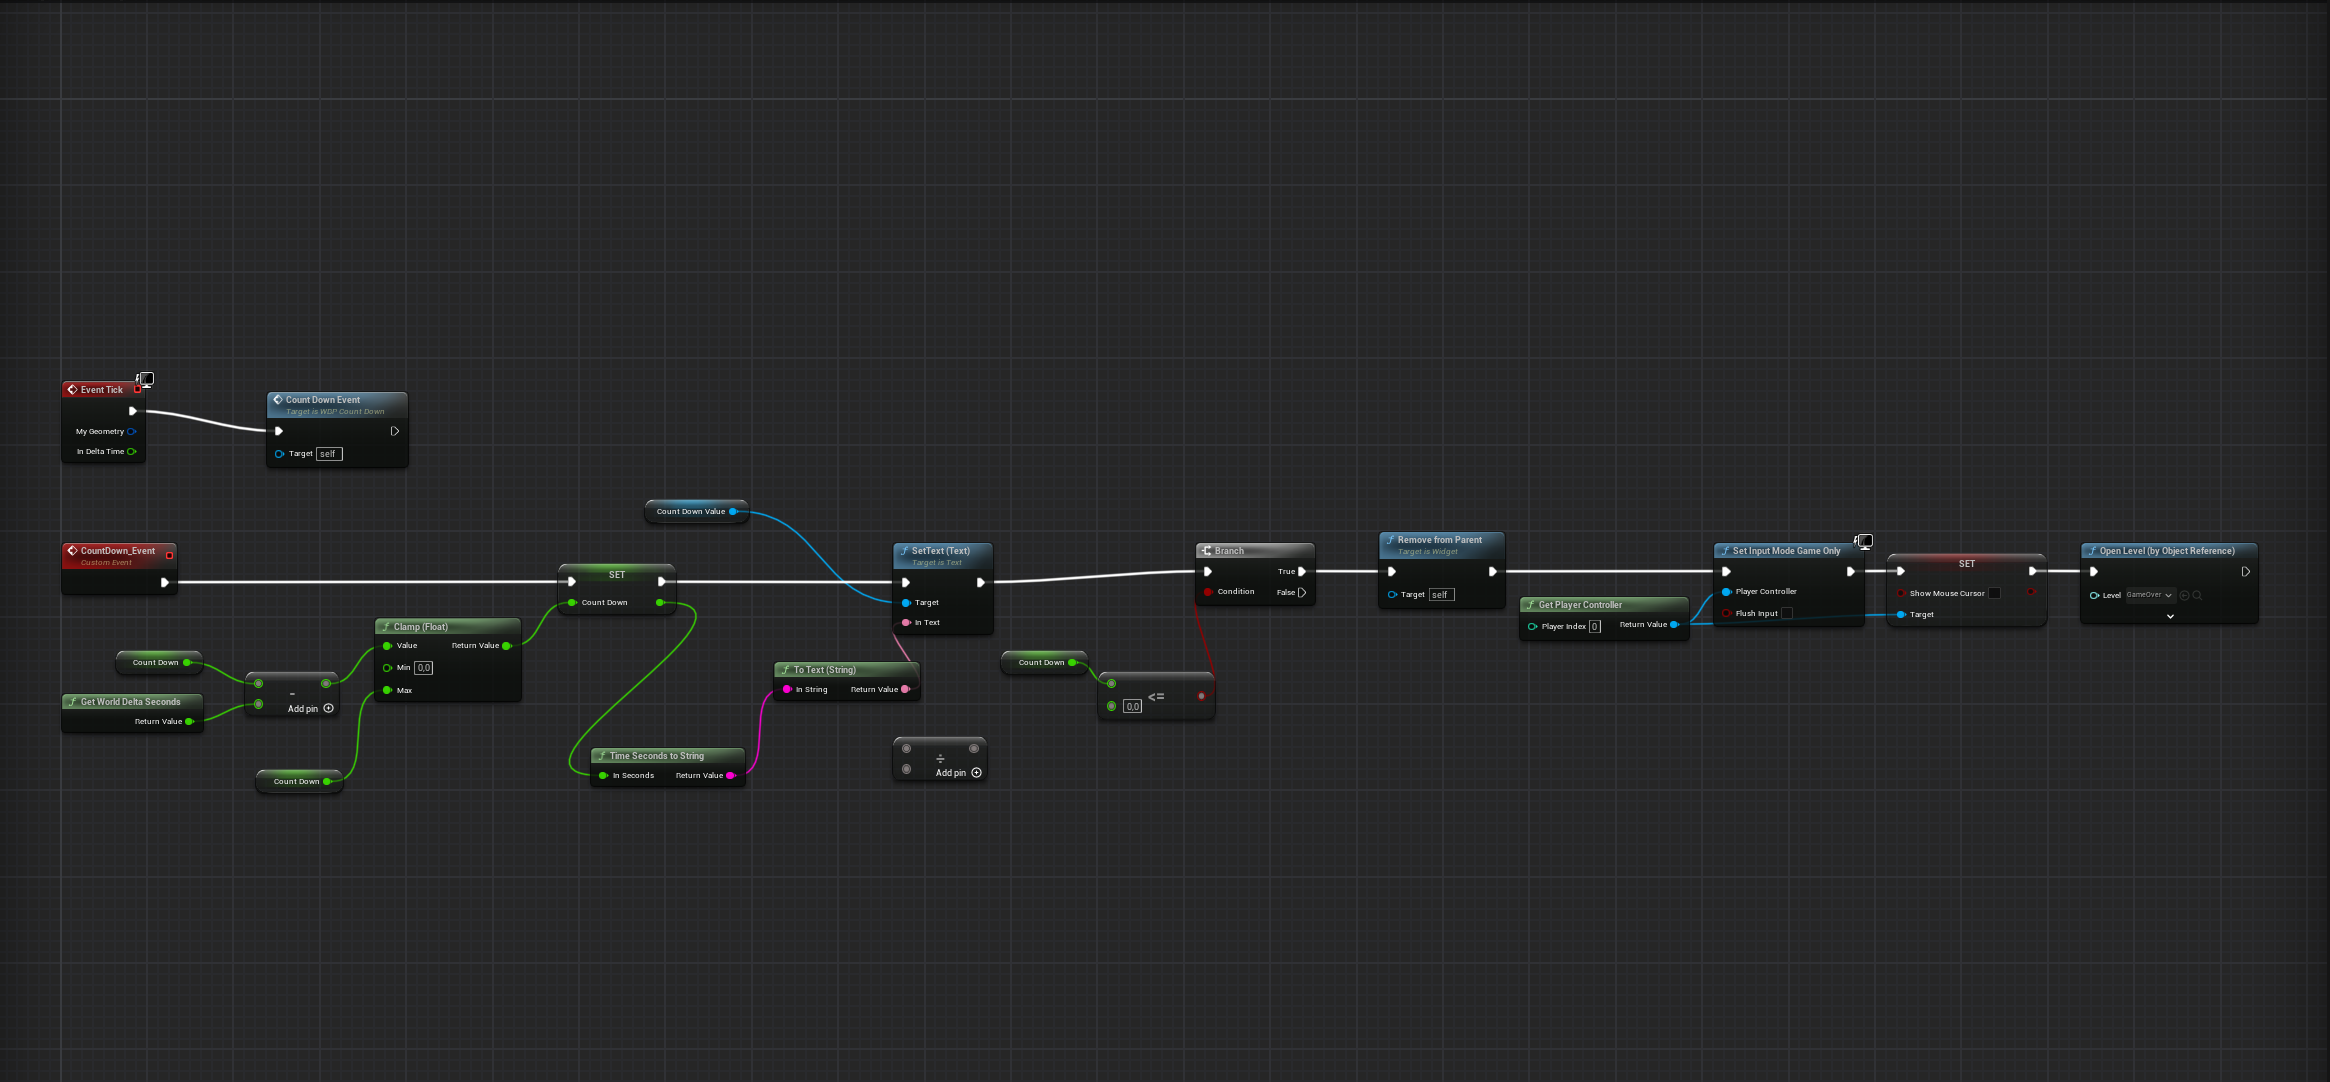
Task: Click the use-selected arrow icon beside Level
Action: click(x=2184, y=595)
